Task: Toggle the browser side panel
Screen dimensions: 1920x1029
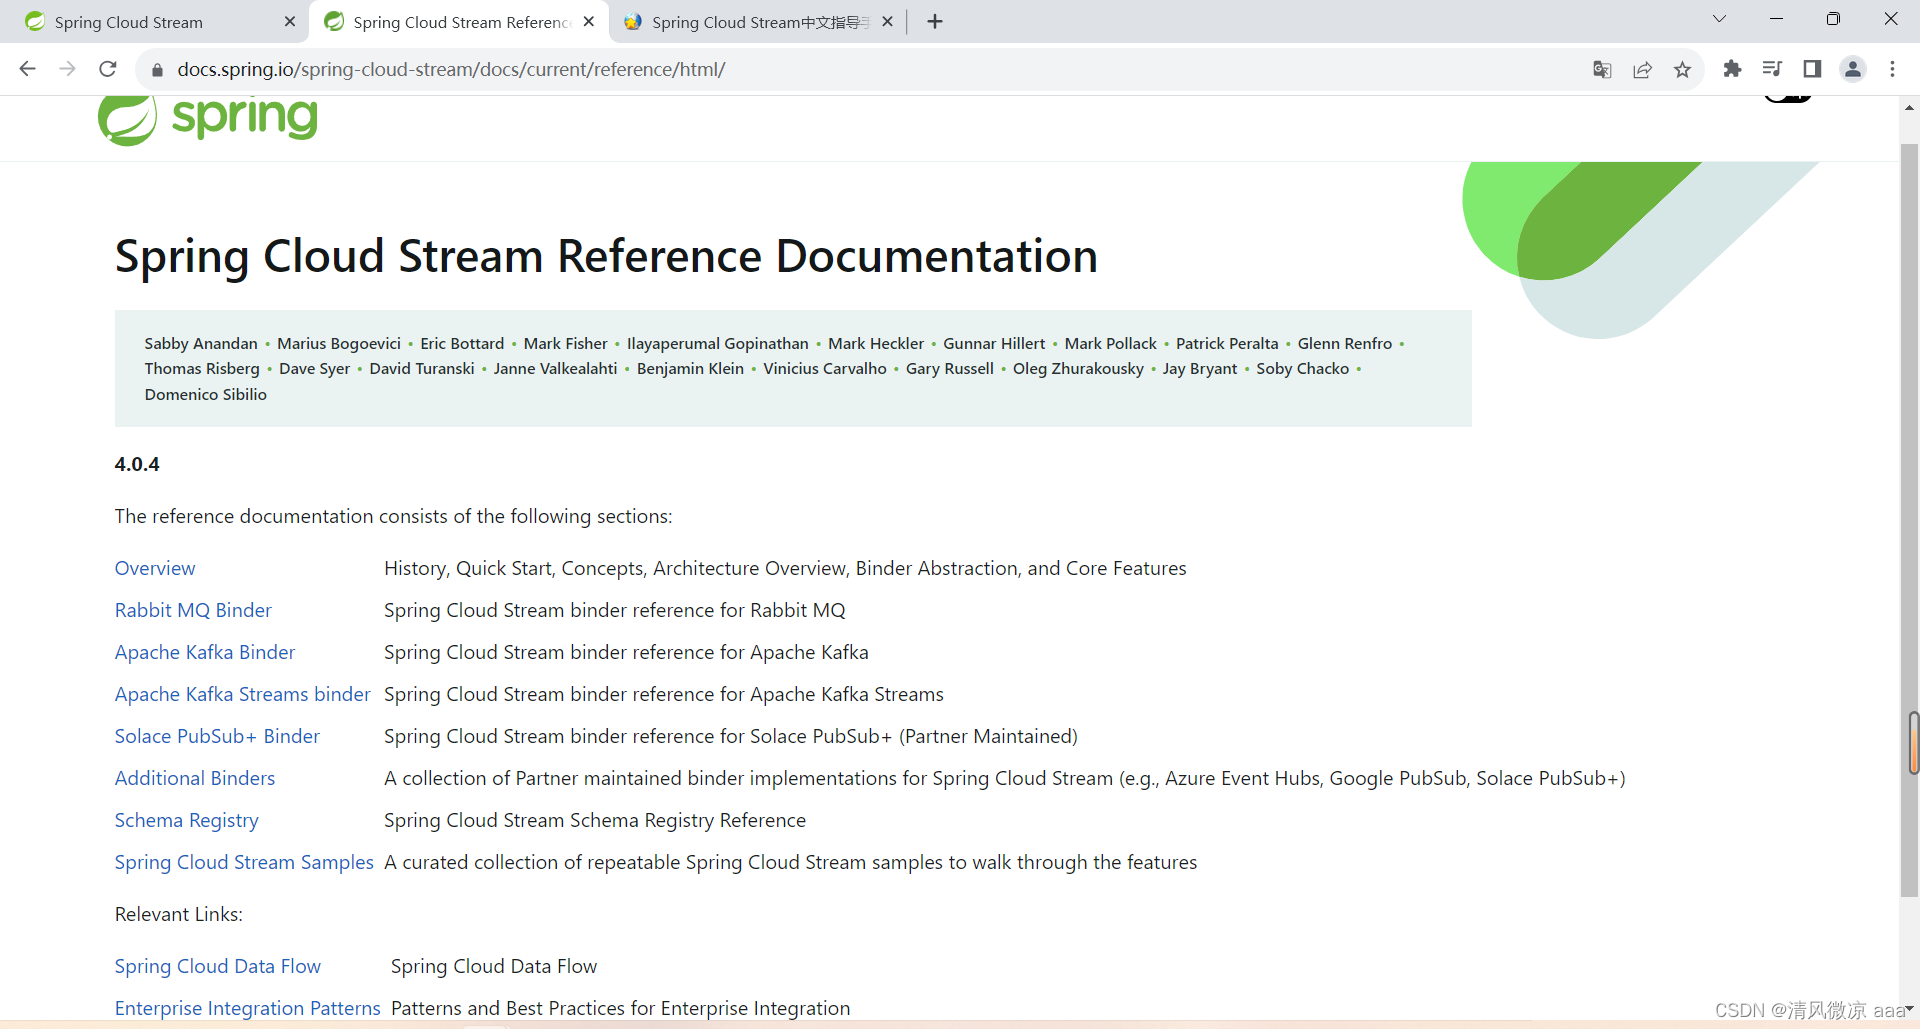Action: (x=1812, y=69)
